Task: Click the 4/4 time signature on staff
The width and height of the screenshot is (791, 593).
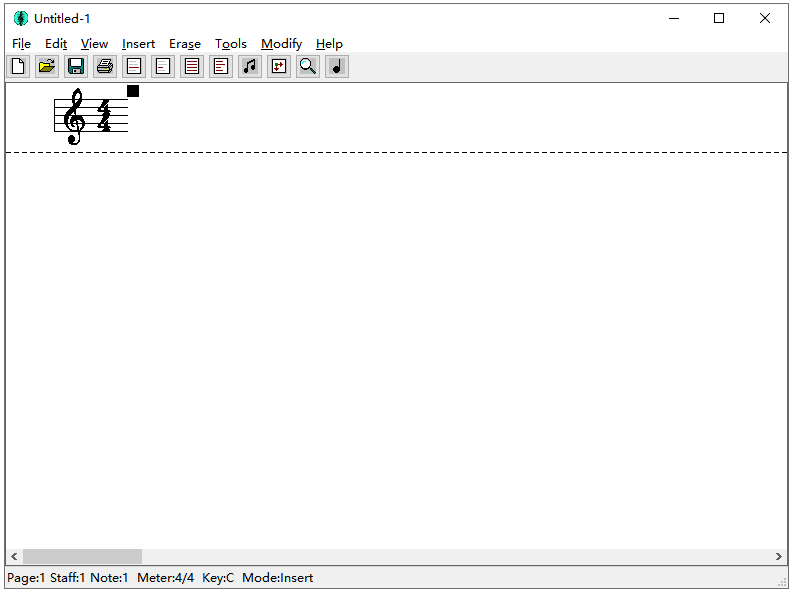Action: [104, 116]
